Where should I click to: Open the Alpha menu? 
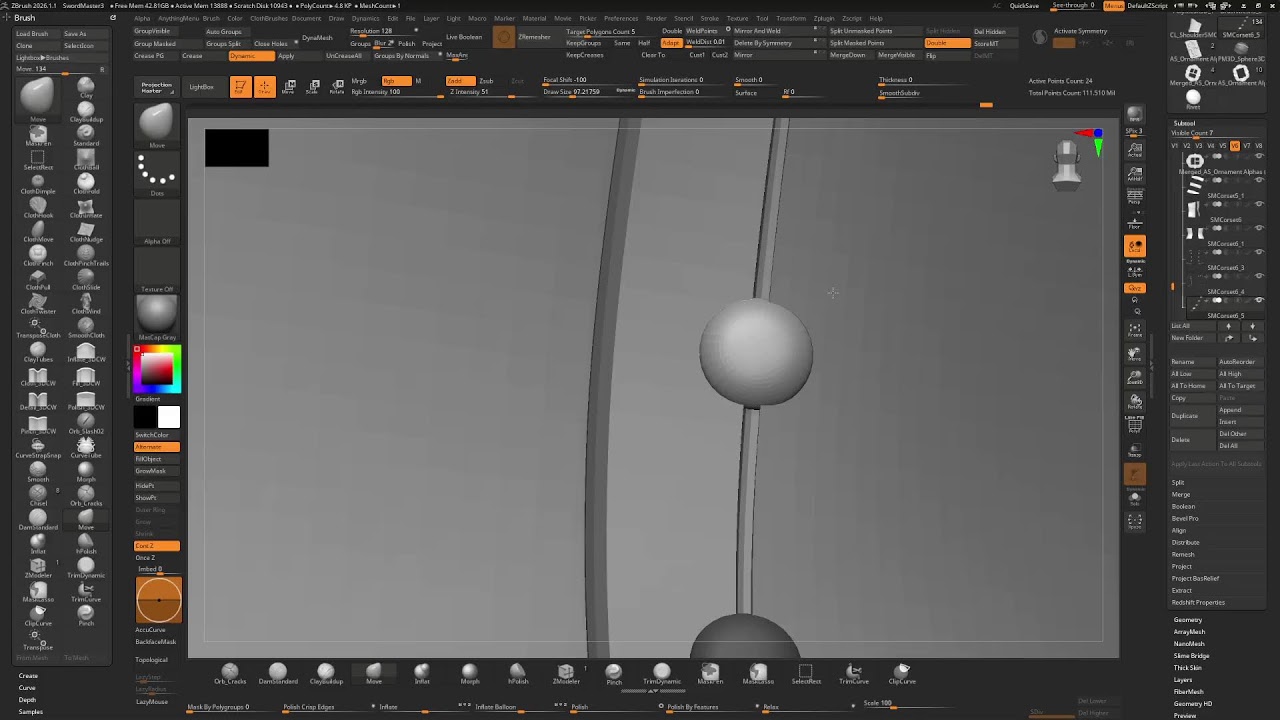(x=142, y=18)
